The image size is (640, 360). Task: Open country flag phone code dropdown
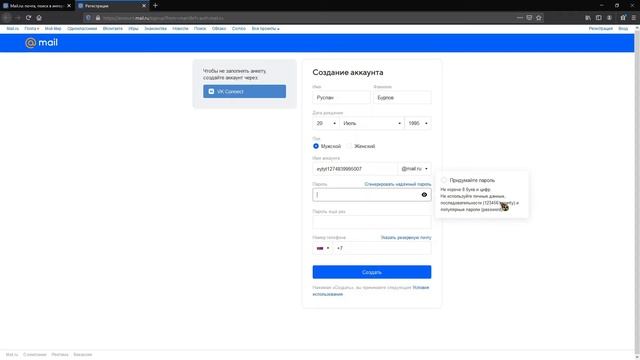click(323, 248)
